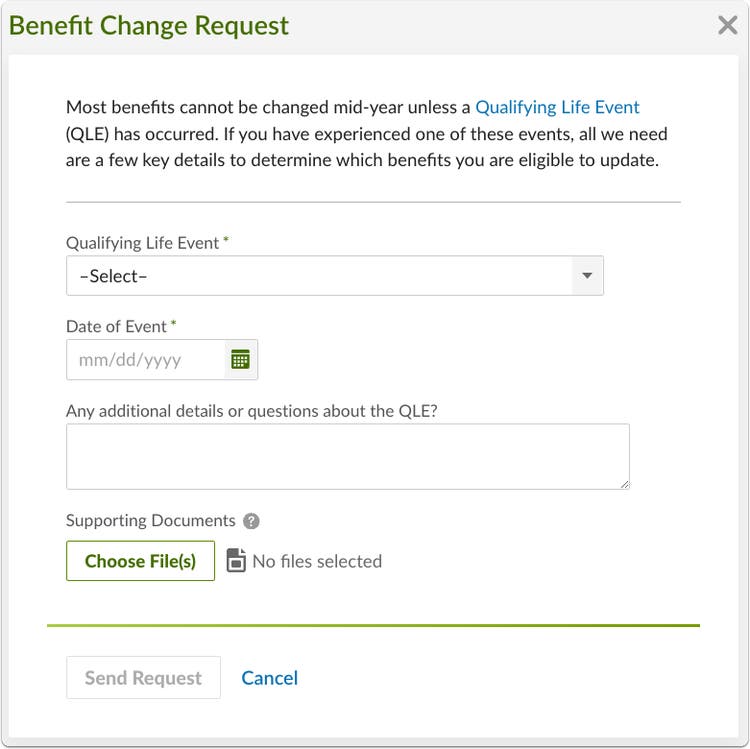Cancel the benefit change request
Screen dimensions: 750x749
tap(269, 678)
